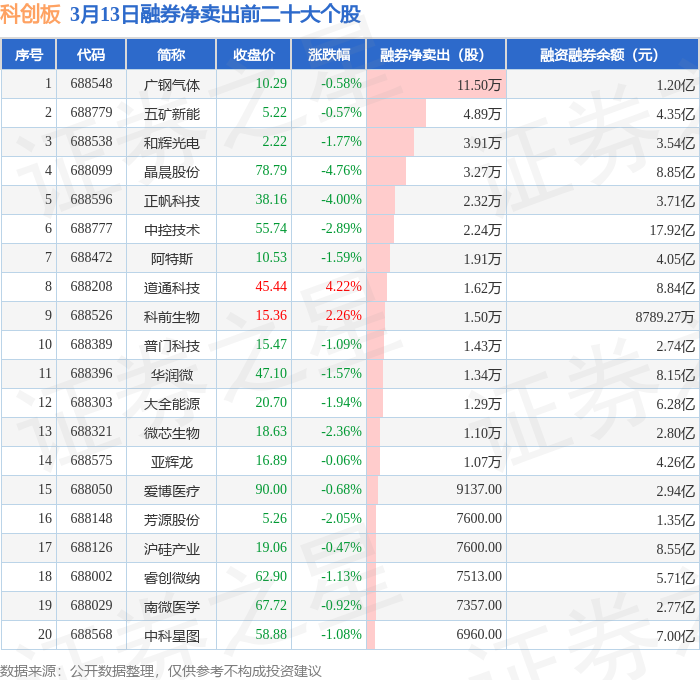Select stock code 688777

point(91,229)
